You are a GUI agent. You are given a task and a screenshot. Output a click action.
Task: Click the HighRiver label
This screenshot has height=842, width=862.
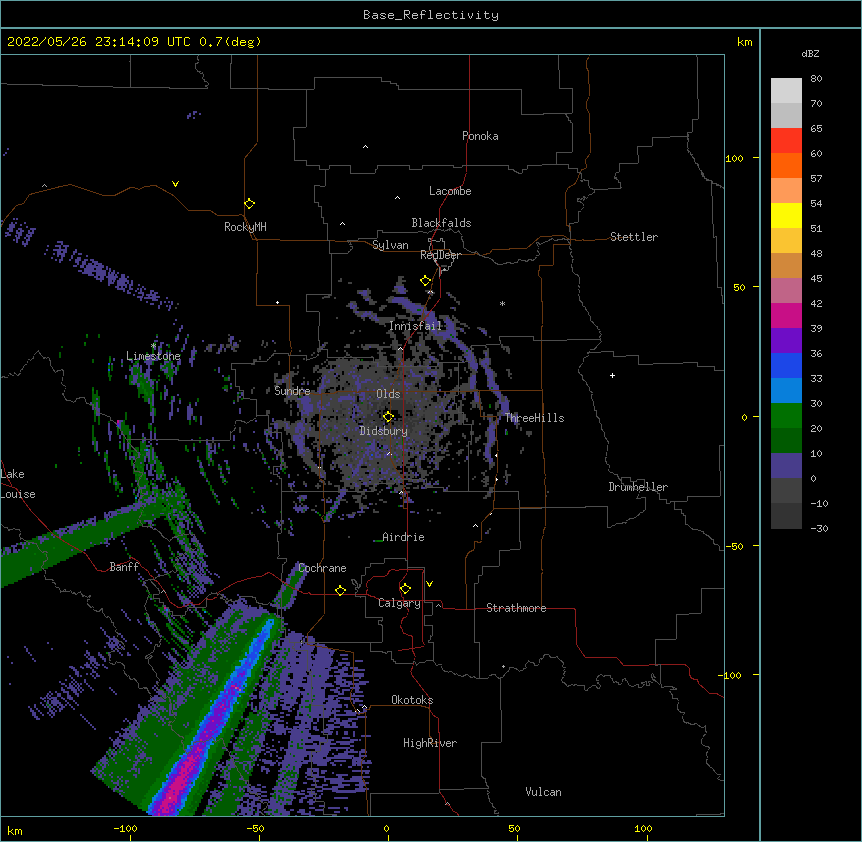coord(430,743)
